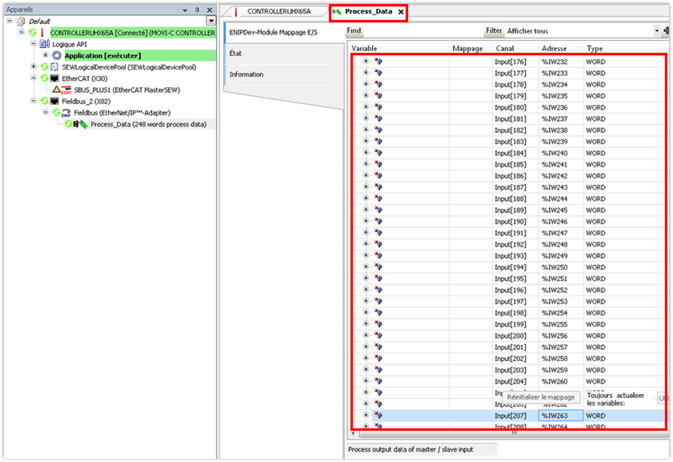Close the Process_Data tab
The height and width of the screenshot is (462, 673).
(400, 11)
